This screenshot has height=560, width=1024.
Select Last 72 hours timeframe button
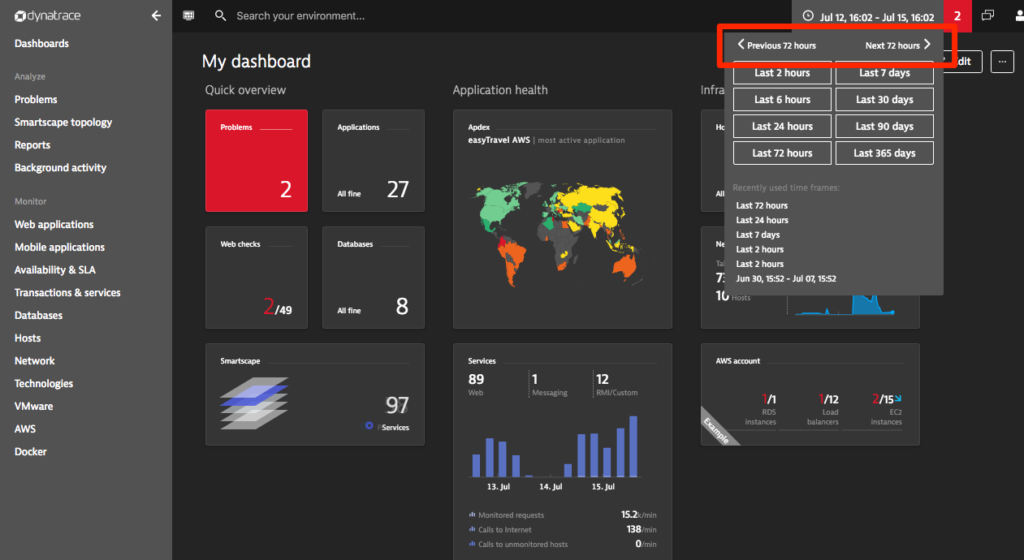pyautogui.click(x=782, y=153)
